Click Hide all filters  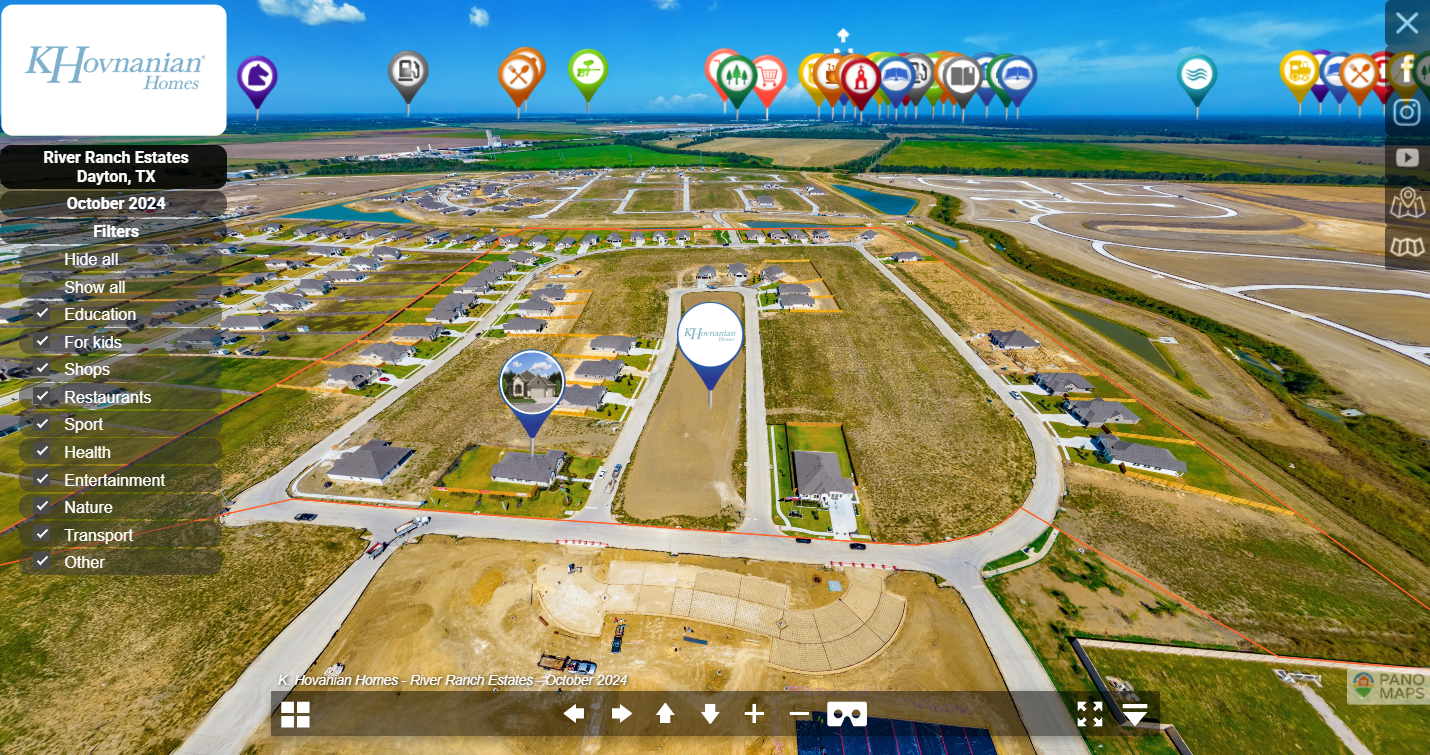point(91,259)
